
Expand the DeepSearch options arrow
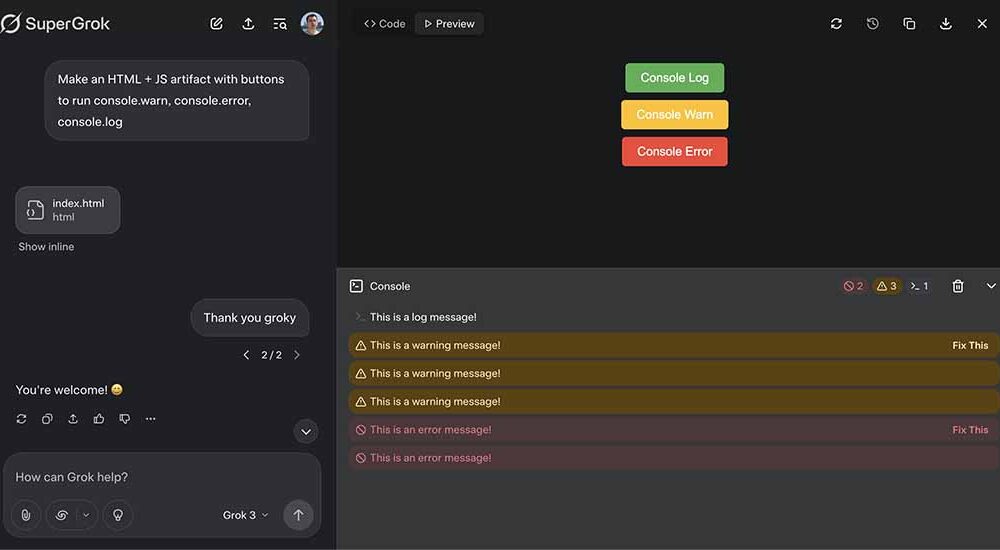(x=87, y=515)
